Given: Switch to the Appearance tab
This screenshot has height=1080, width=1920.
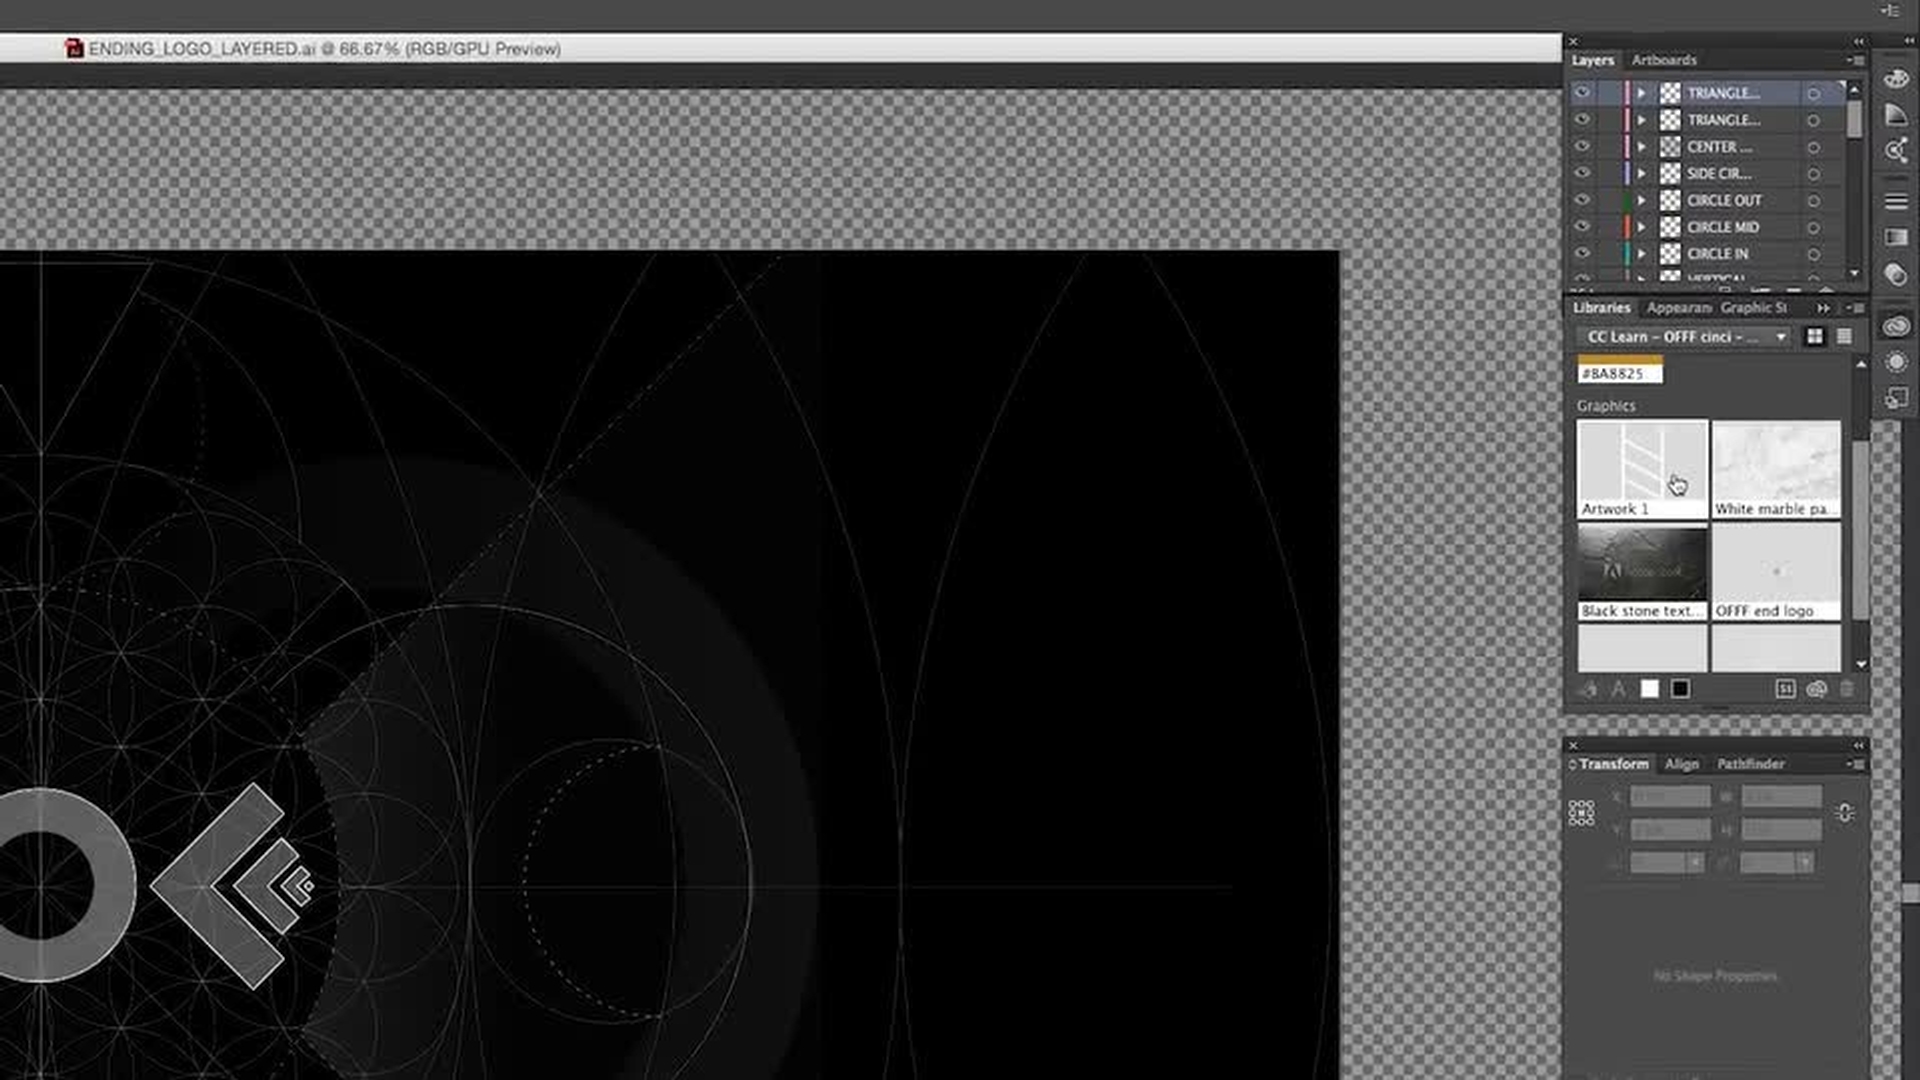Looking at the screenshot, I should pyautogui.click(x=1679, y=308).
